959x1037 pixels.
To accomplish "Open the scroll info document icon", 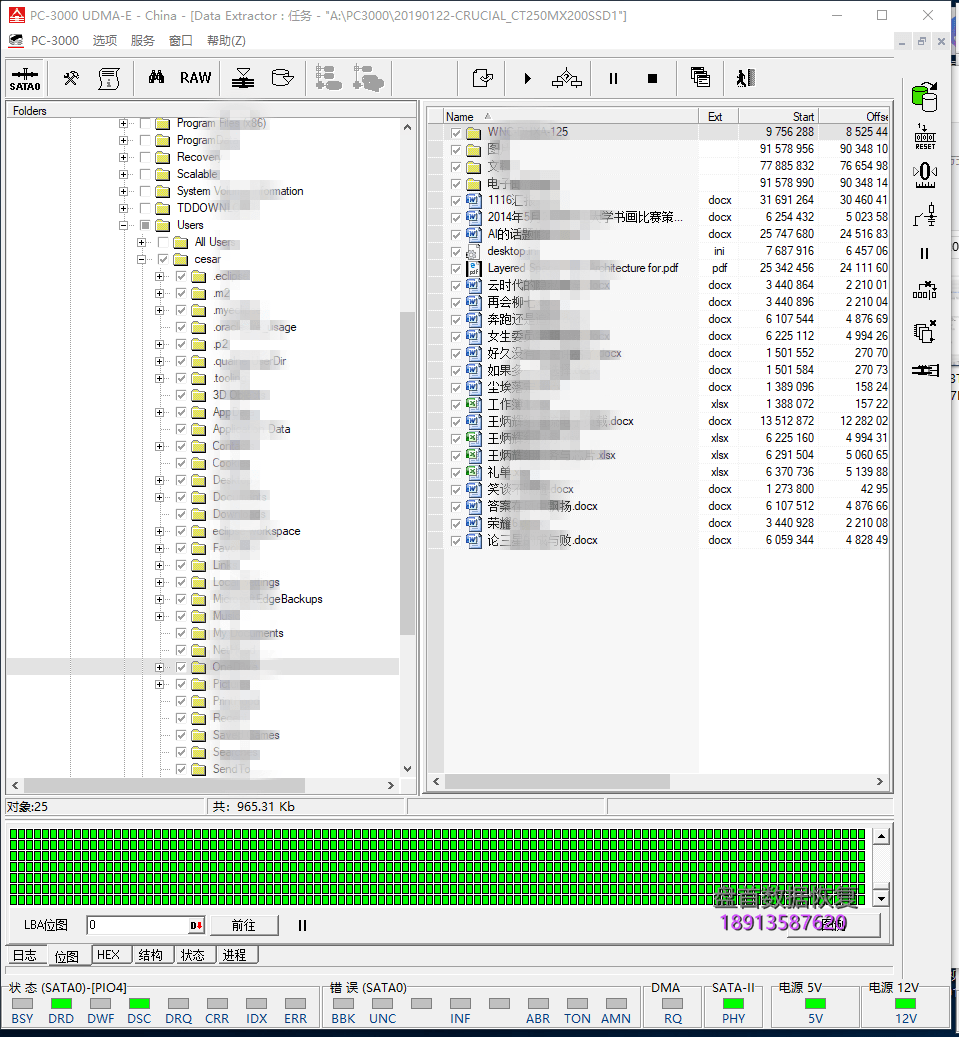I will 108,78.
